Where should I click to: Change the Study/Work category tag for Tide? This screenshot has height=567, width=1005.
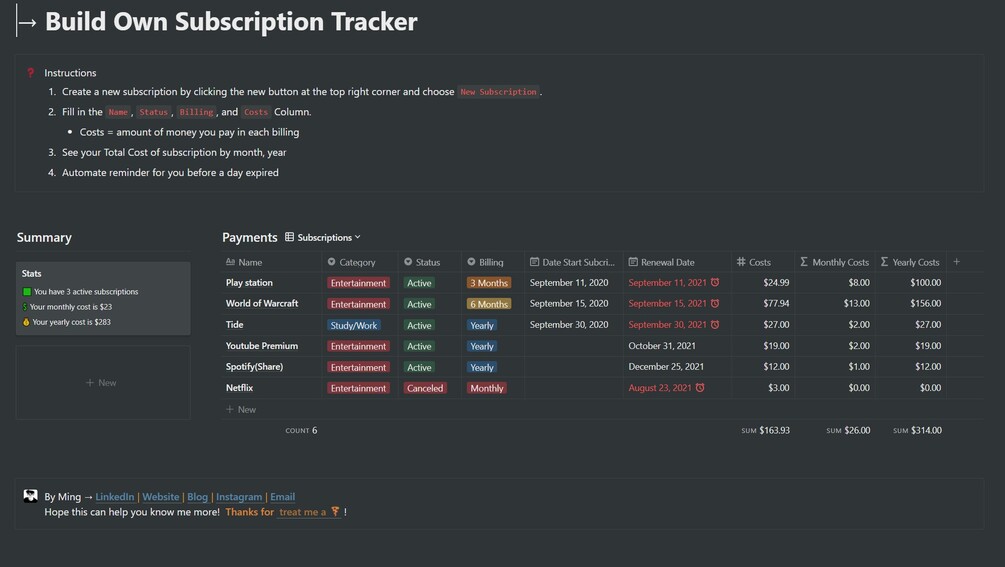[354, 325]
